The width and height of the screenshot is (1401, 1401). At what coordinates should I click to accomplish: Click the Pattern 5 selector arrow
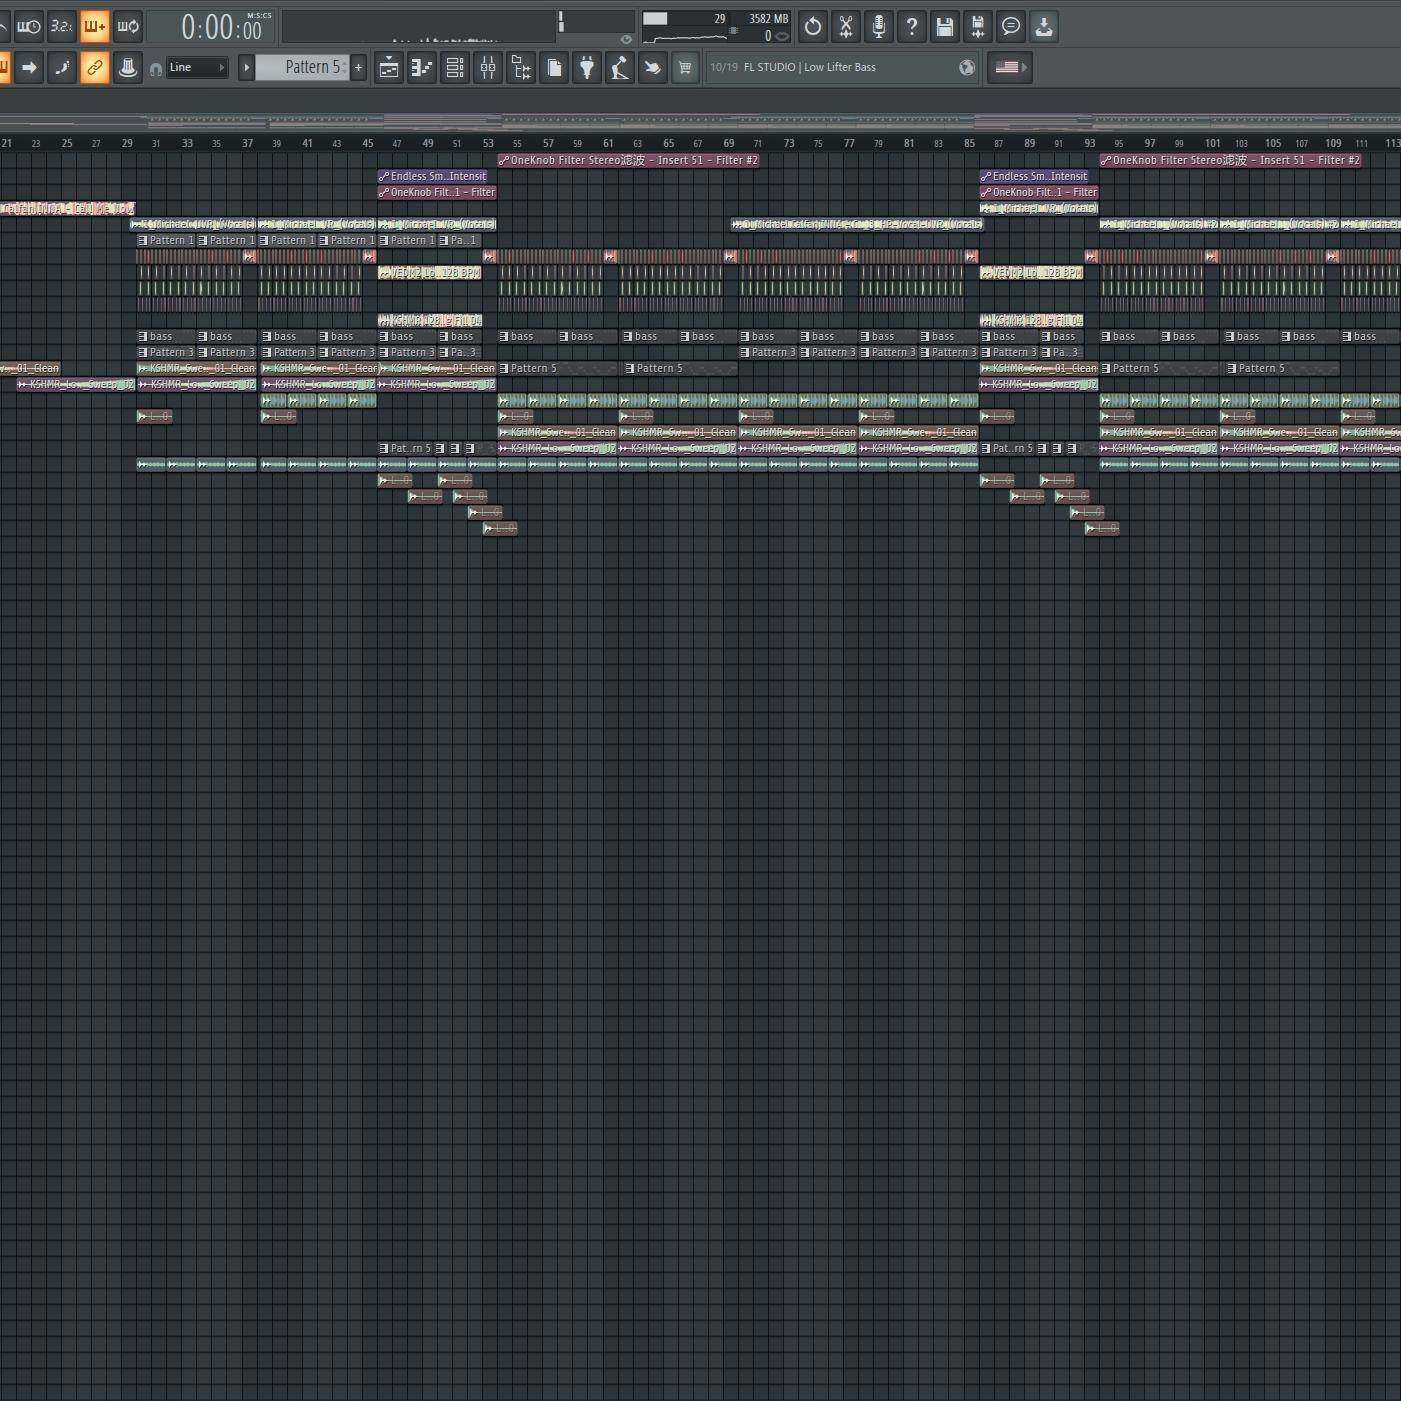point(247,67)
